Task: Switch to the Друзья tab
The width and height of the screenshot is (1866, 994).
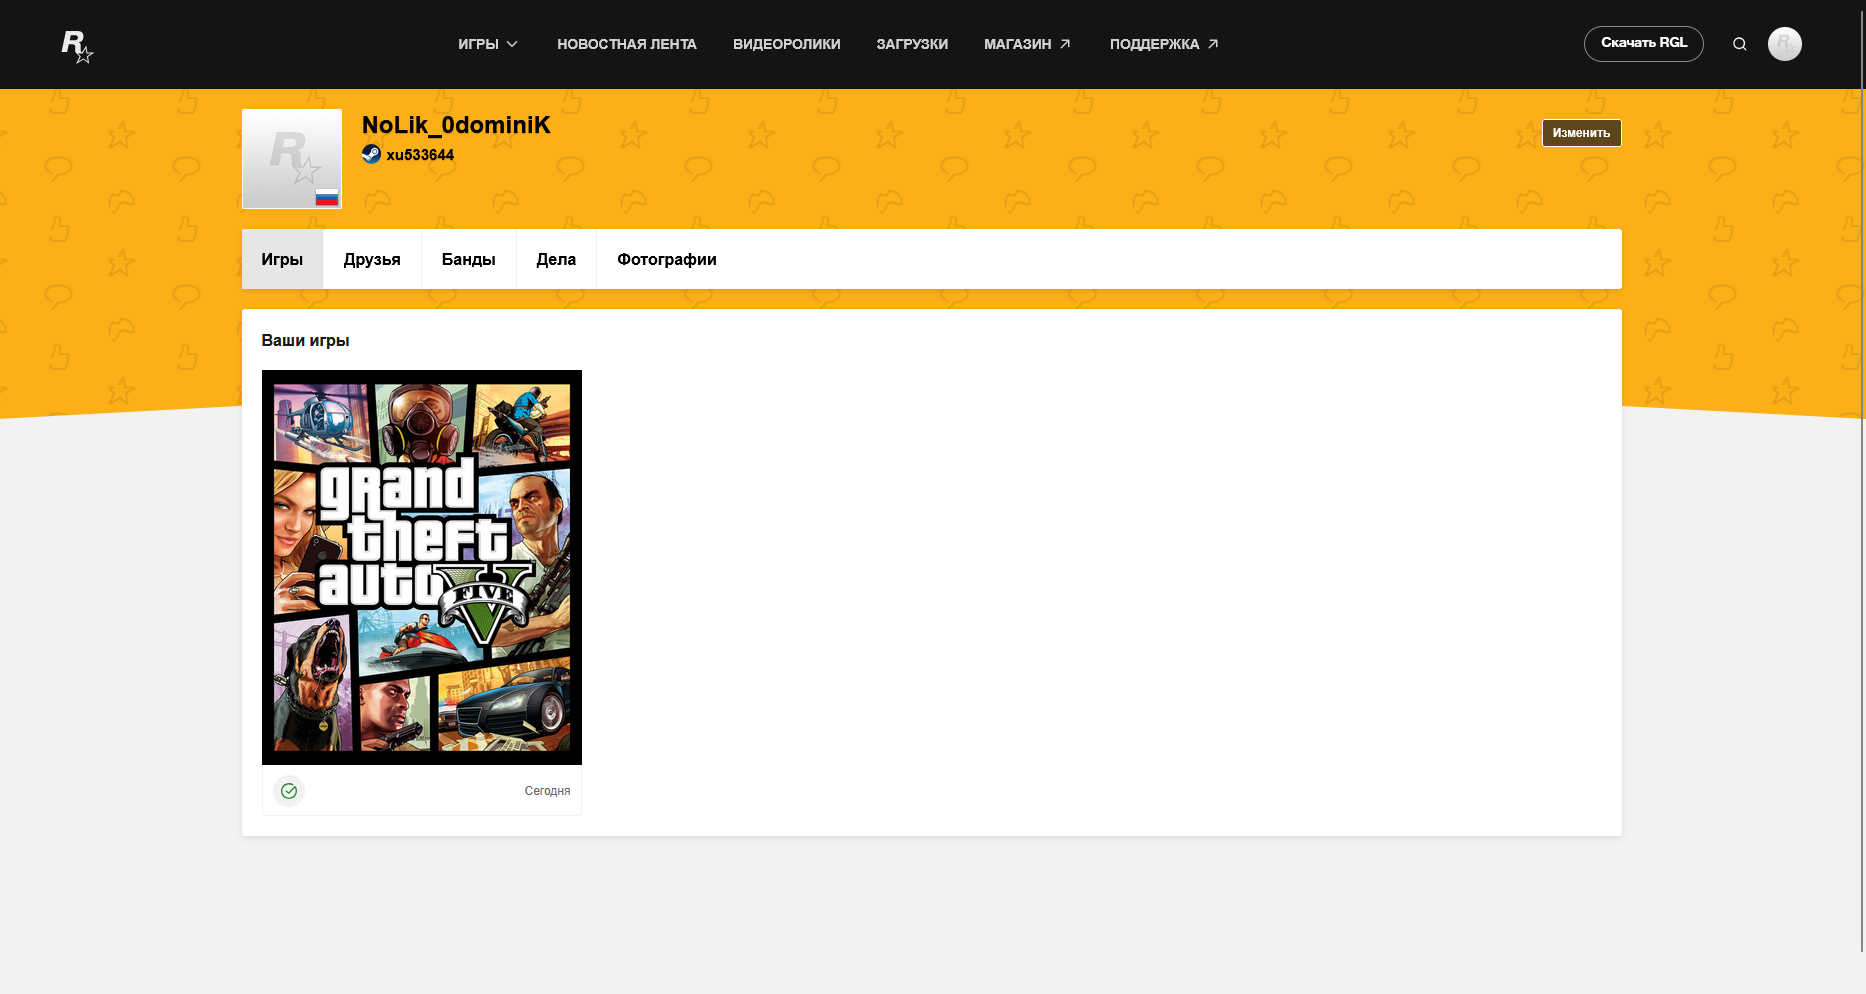Action: 372,259
